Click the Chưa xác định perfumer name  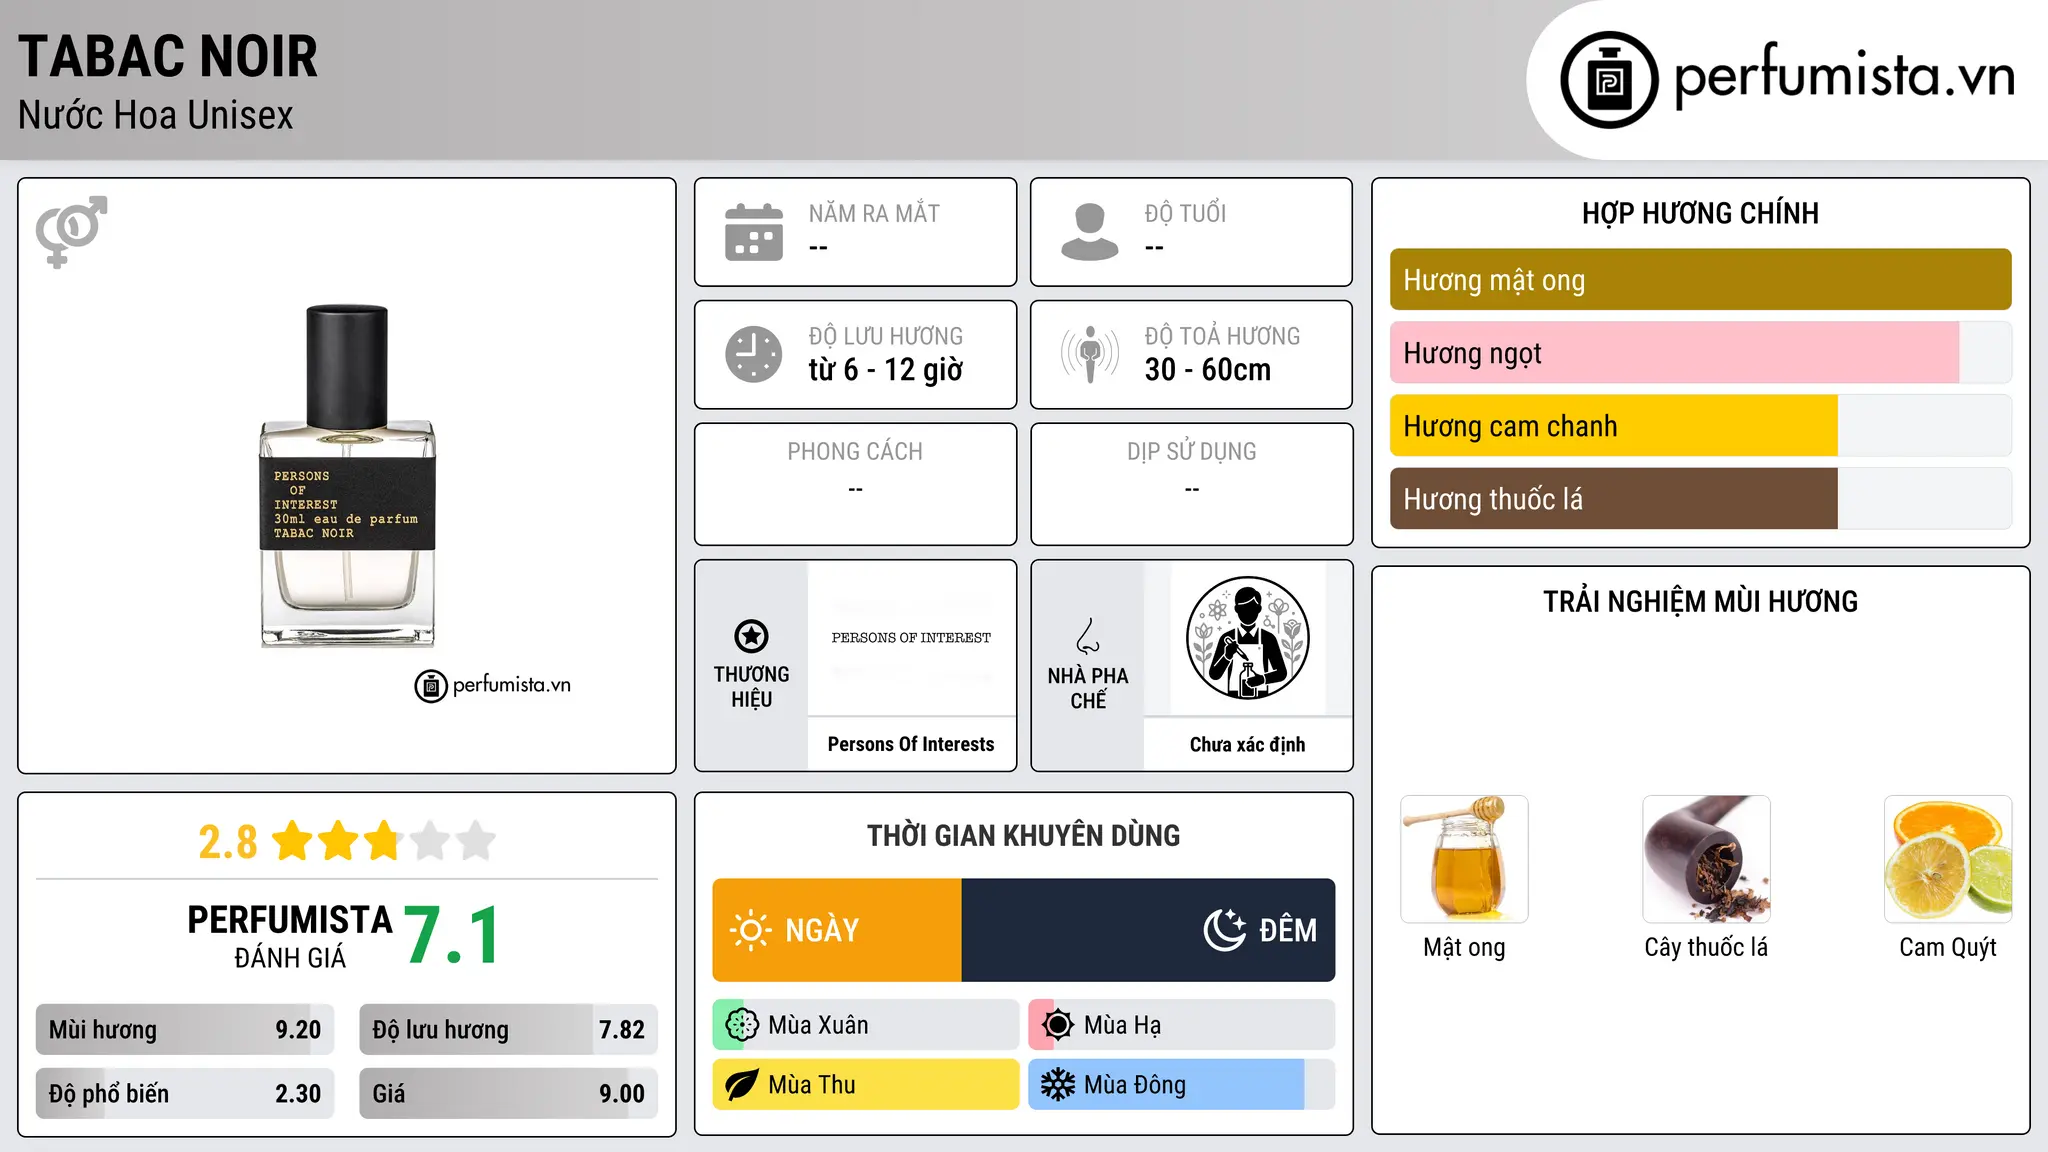coord(1247,744)
